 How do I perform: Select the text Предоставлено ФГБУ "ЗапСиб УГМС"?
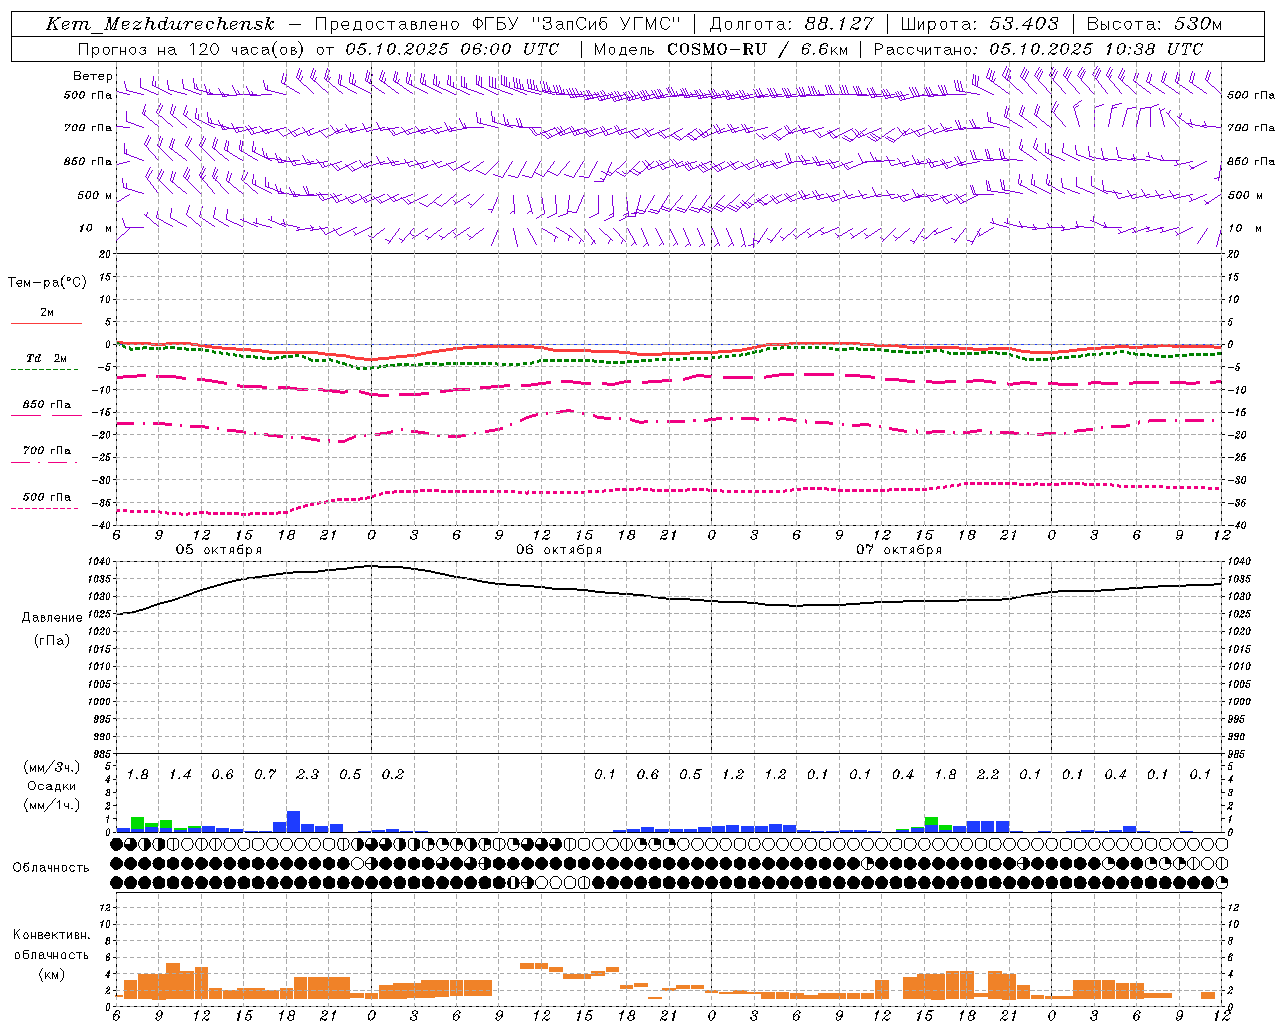[x=497, y=24]
